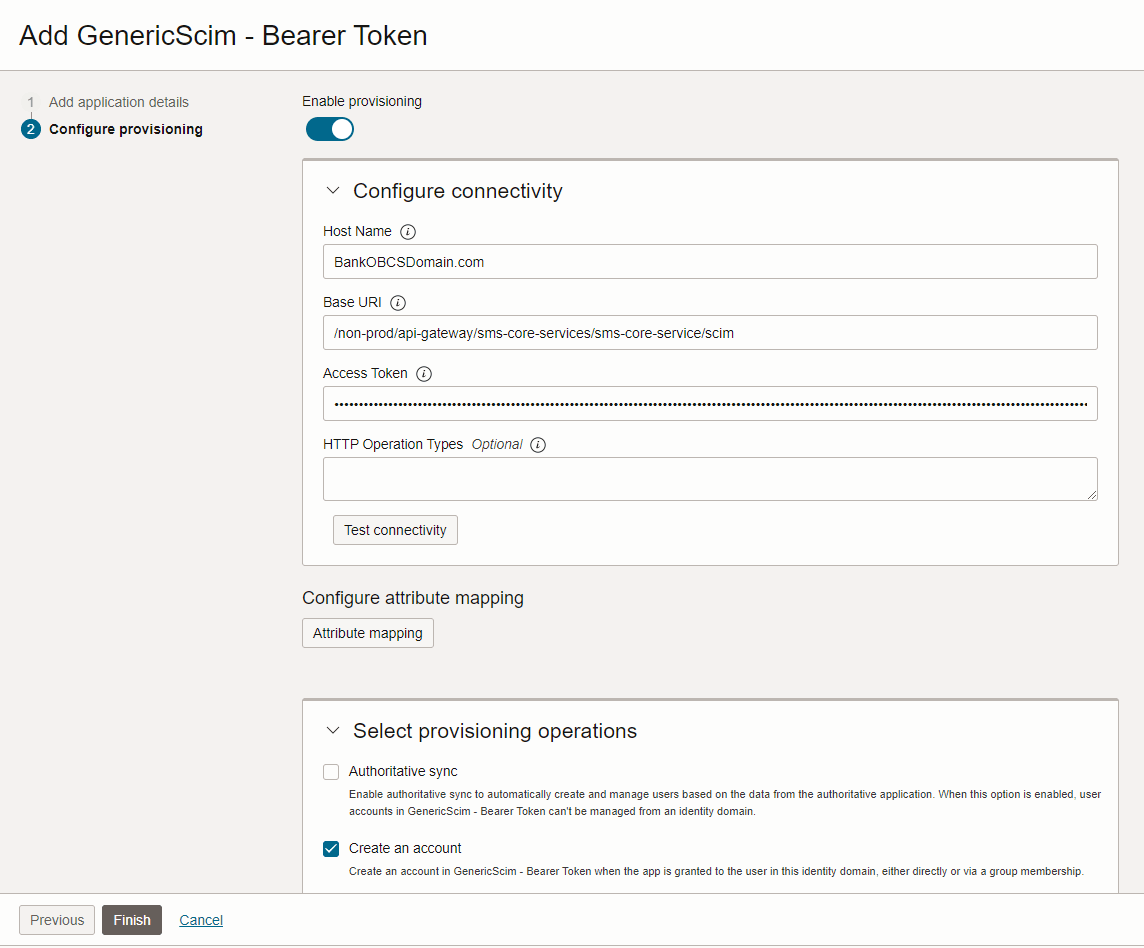
Task: Go to Add application details step
Action: point(118,102)
